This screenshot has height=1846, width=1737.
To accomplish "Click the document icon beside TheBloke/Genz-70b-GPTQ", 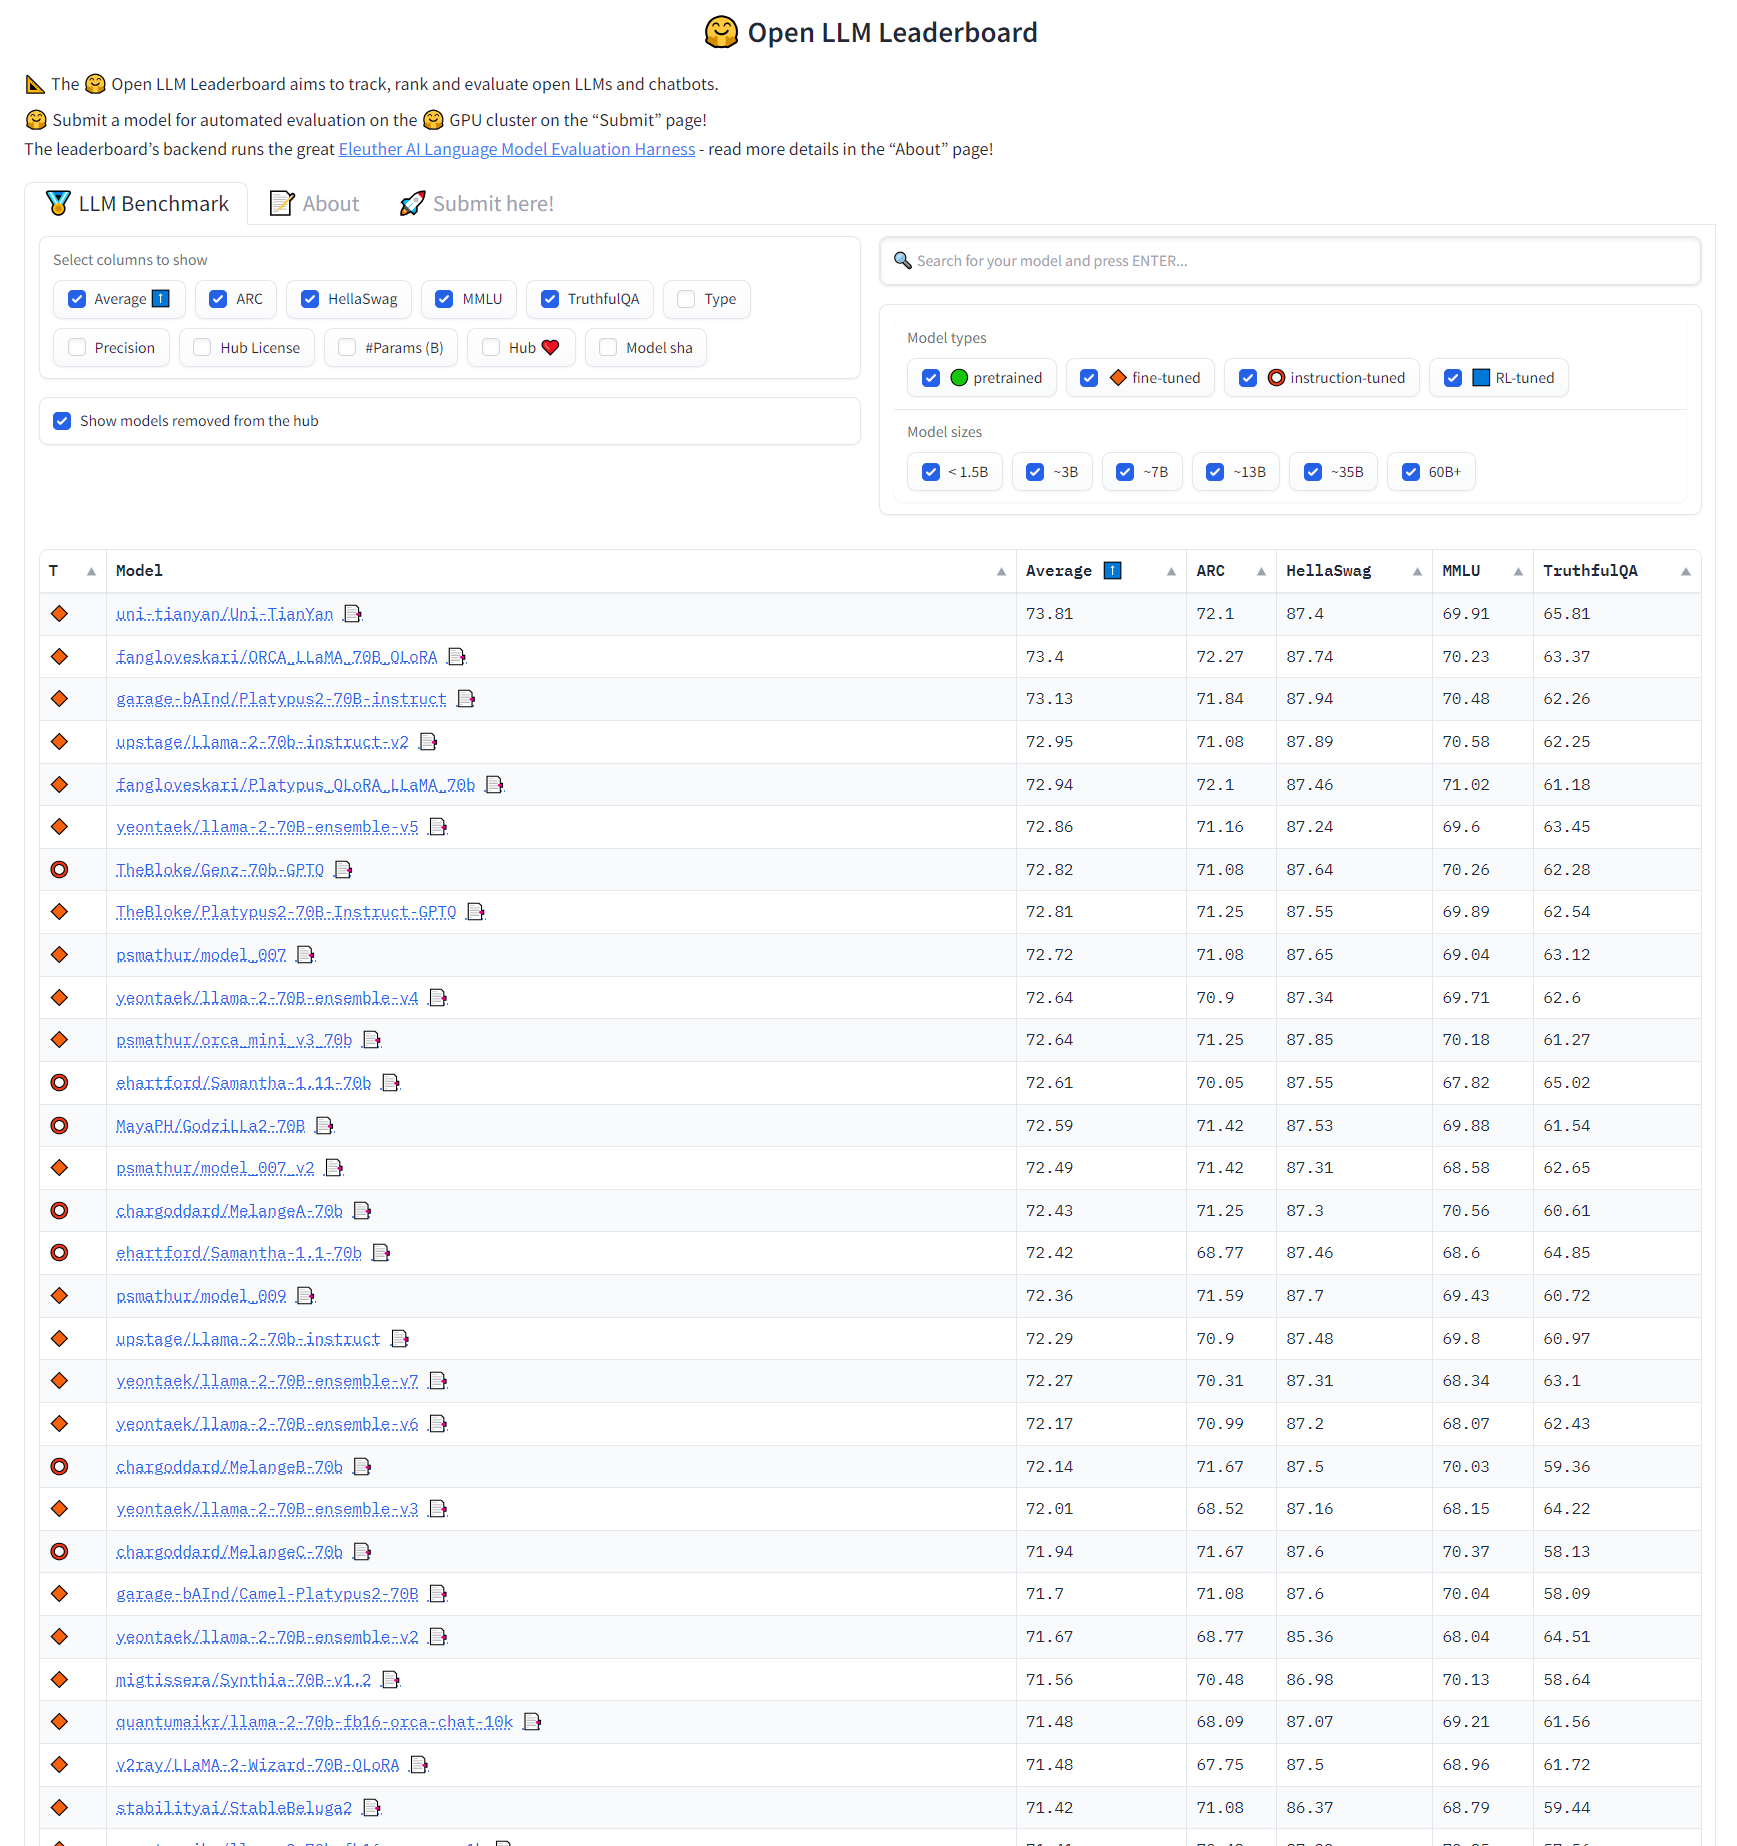I will (x=343, y=870).
